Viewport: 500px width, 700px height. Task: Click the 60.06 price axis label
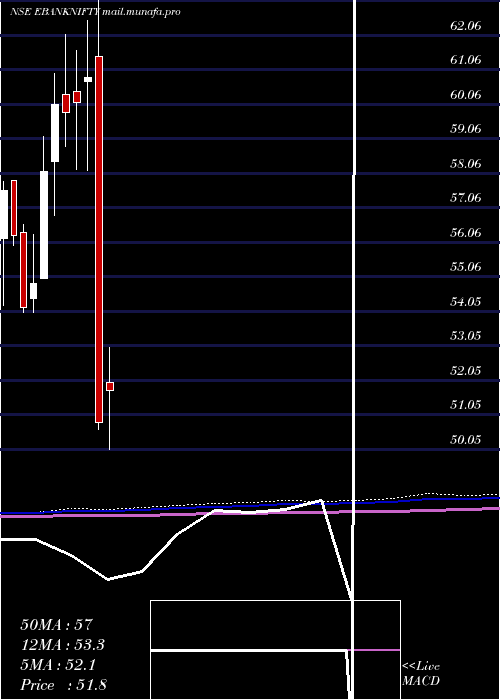point(466,95)
